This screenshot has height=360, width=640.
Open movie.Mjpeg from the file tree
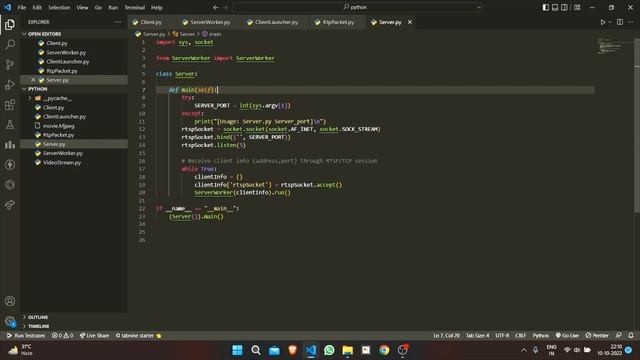pos(59,126)
